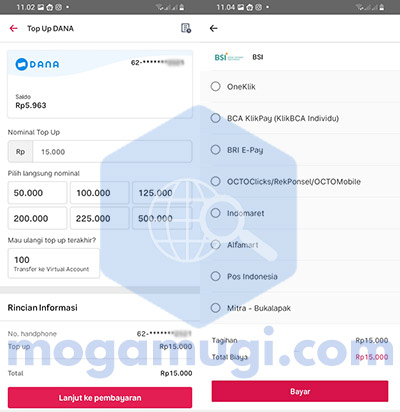Repeat last top up of 100
The height and width of the screenshot is (412, 400).
[x=54, y=263]
